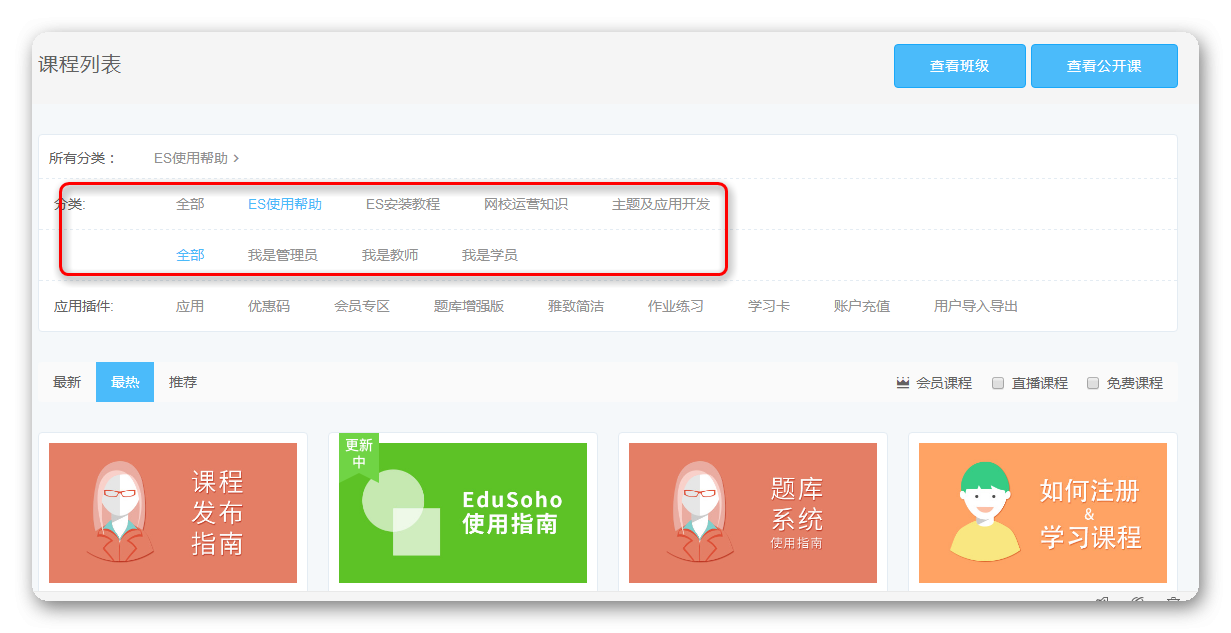This screenshot has height=633, width=1231.
Task: Open the 课程发布指南 course thumbnail
Action: tap(173, 513)
